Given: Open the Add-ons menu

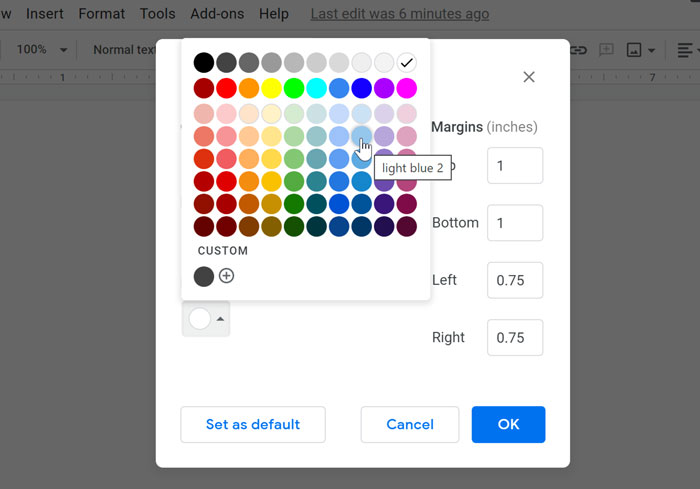Looking at the screenshot, I should pyautogui.click(x=217, y=14).
